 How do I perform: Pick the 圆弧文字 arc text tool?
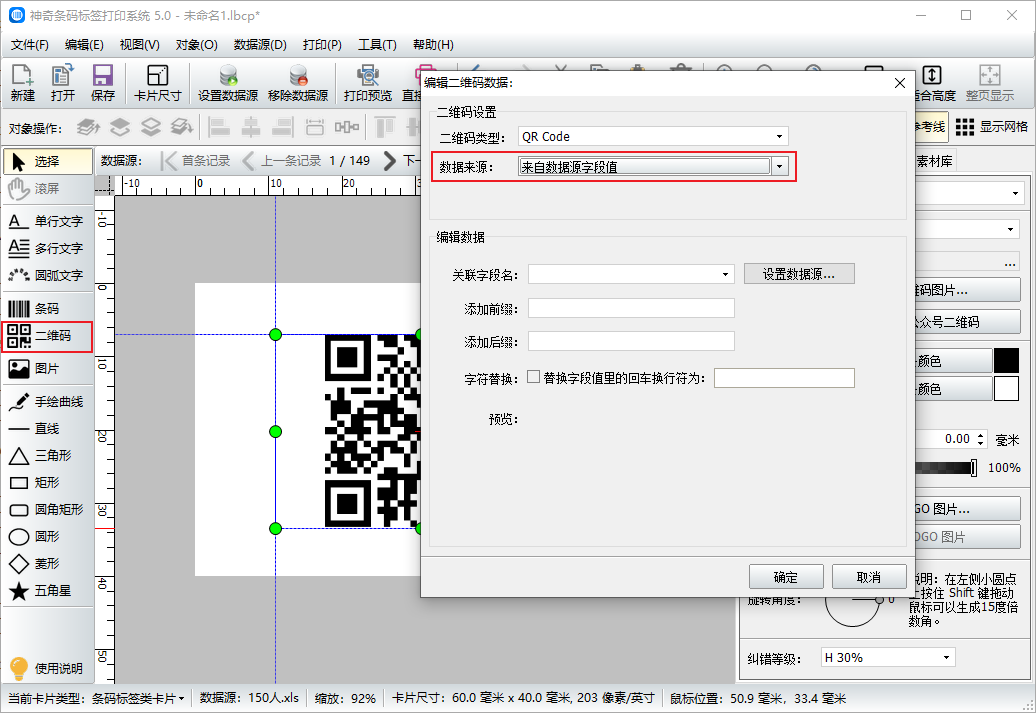[48, 276]
